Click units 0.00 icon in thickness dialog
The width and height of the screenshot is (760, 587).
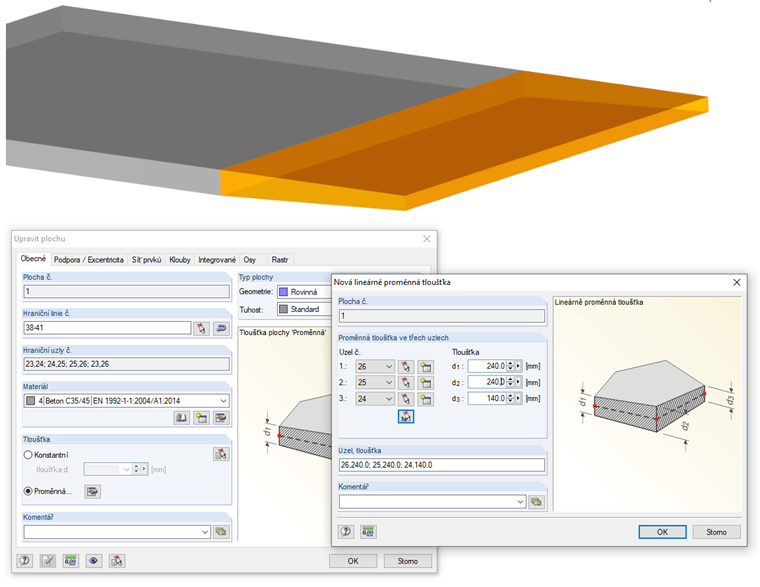pos(368,531)
